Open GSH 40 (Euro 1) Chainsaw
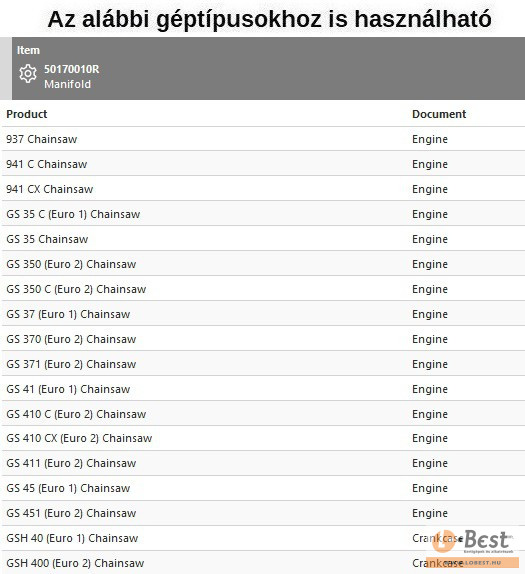 (x=72, y=538)
